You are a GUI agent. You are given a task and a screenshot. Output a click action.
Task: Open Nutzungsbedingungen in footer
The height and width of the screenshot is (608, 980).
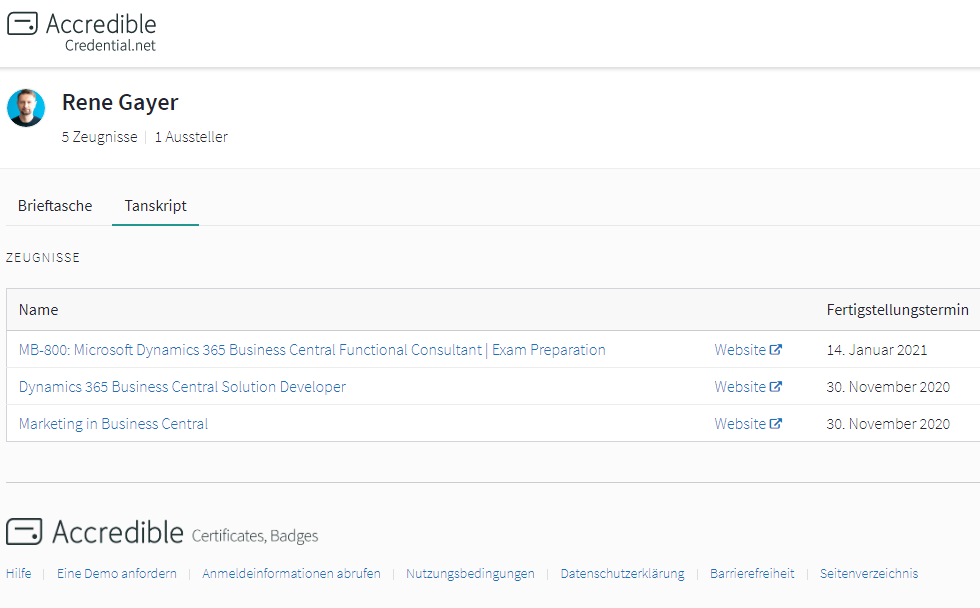pos(470,574)
